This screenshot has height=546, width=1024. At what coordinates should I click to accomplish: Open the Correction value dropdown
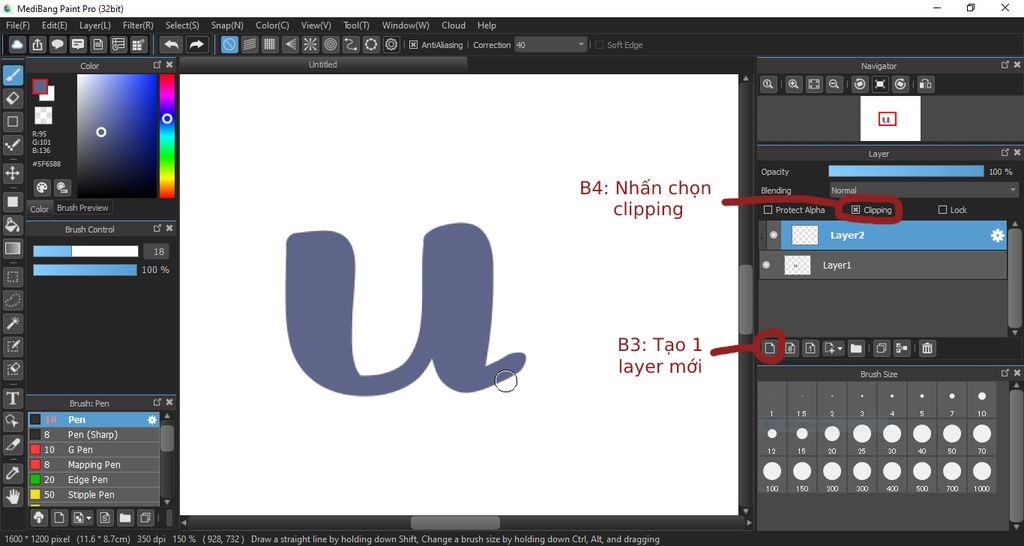(x=581, y=45)
